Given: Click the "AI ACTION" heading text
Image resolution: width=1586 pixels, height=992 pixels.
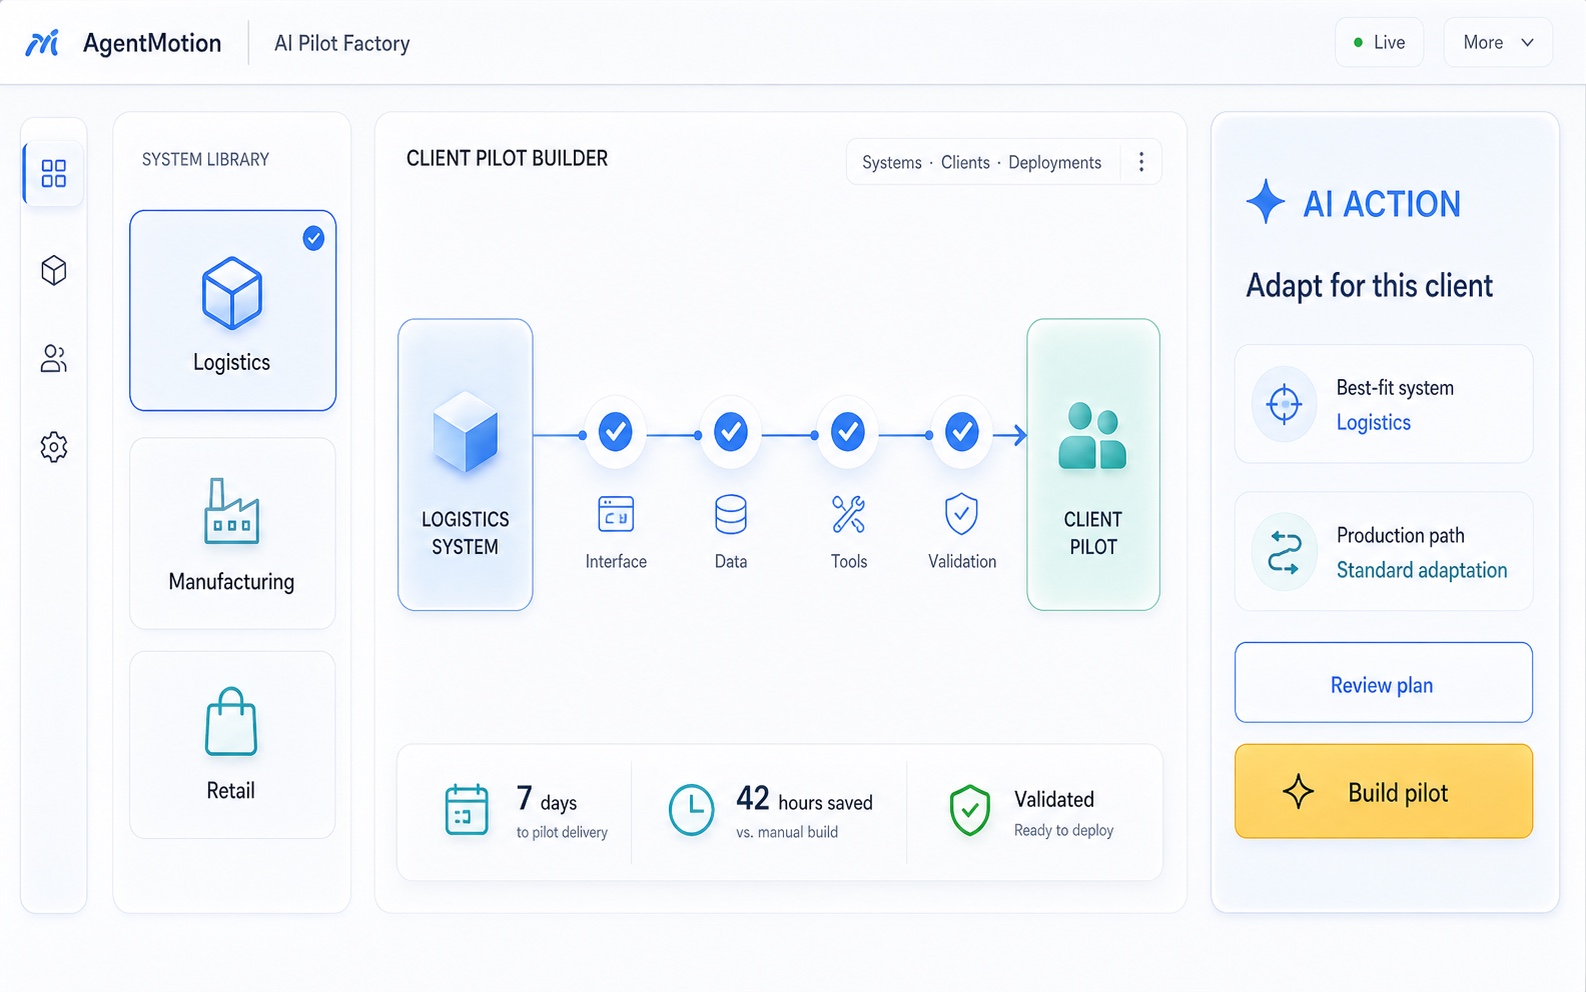Looking at the screenshot, I should click(1381, 204).
